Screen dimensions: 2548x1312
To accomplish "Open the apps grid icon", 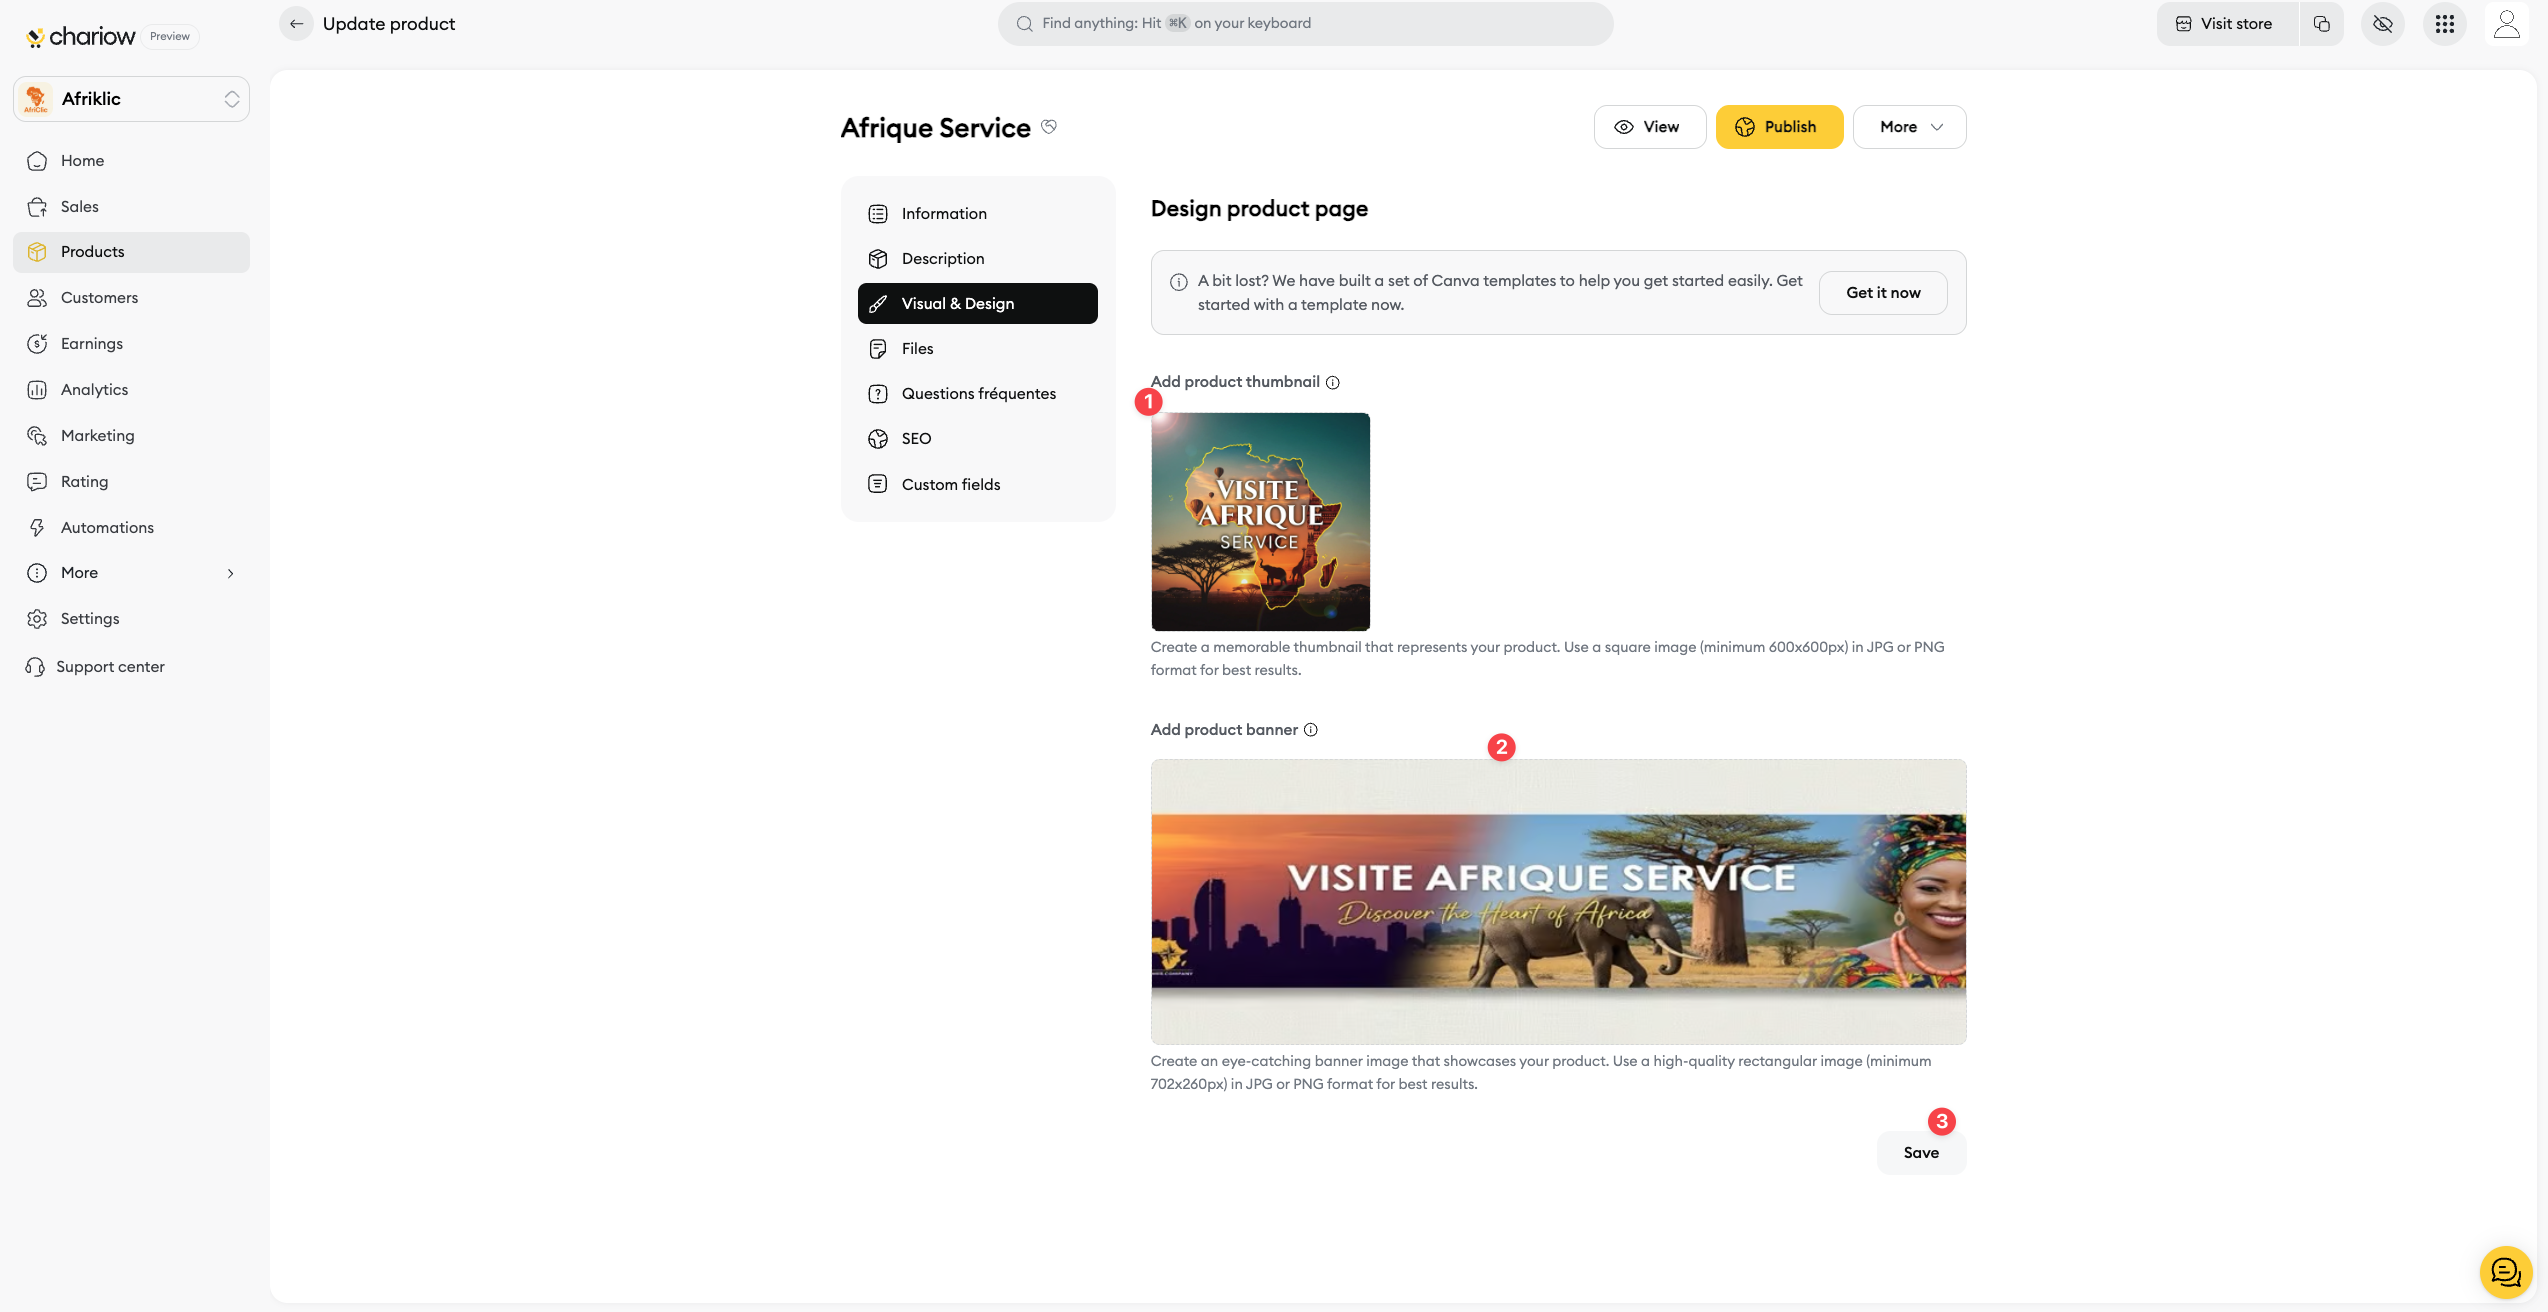I will [2445, 24].
